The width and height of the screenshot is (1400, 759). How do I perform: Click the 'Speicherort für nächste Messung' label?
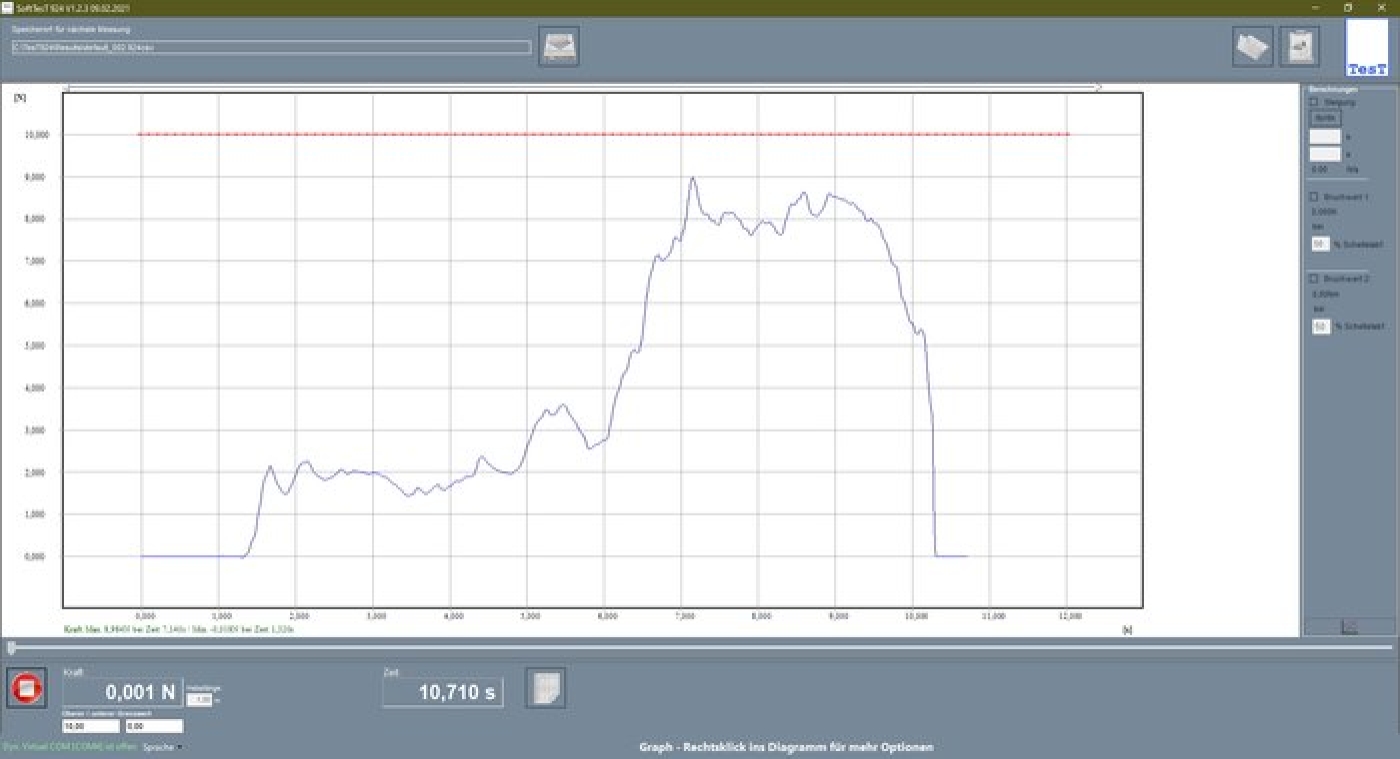(71, 30)
